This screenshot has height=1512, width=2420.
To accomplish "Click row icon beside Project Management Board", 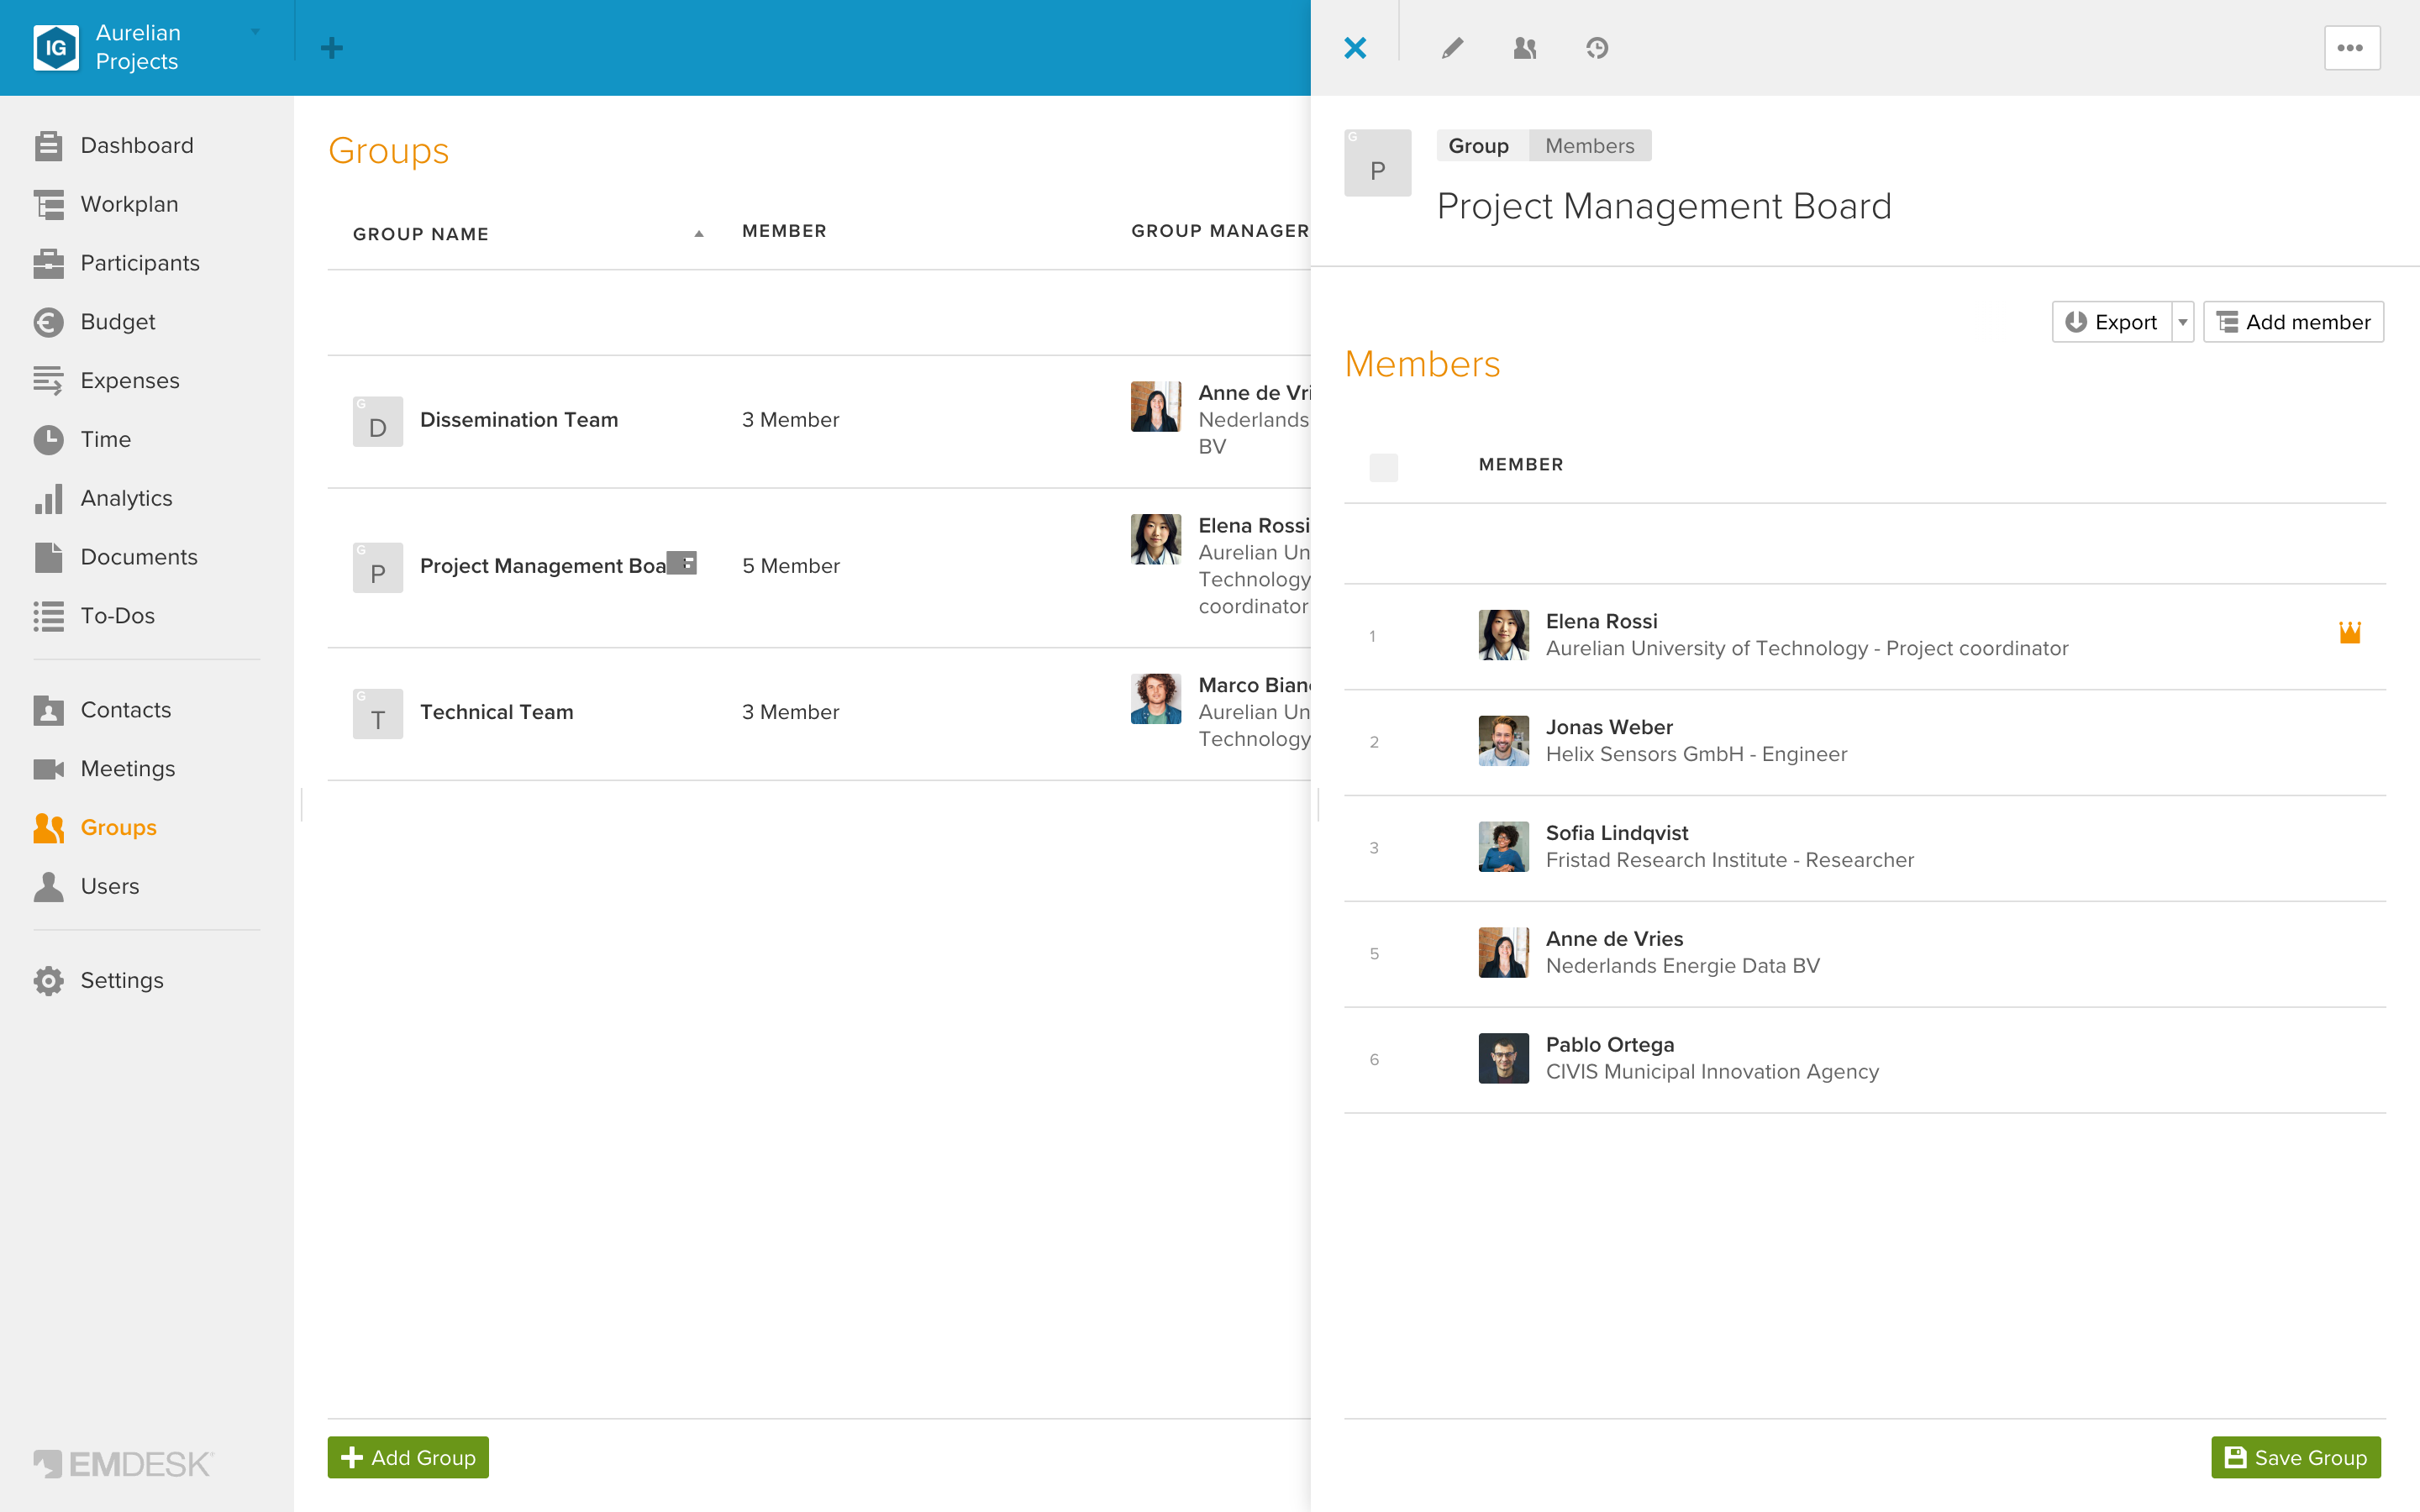I will click(x=683, y=563).
